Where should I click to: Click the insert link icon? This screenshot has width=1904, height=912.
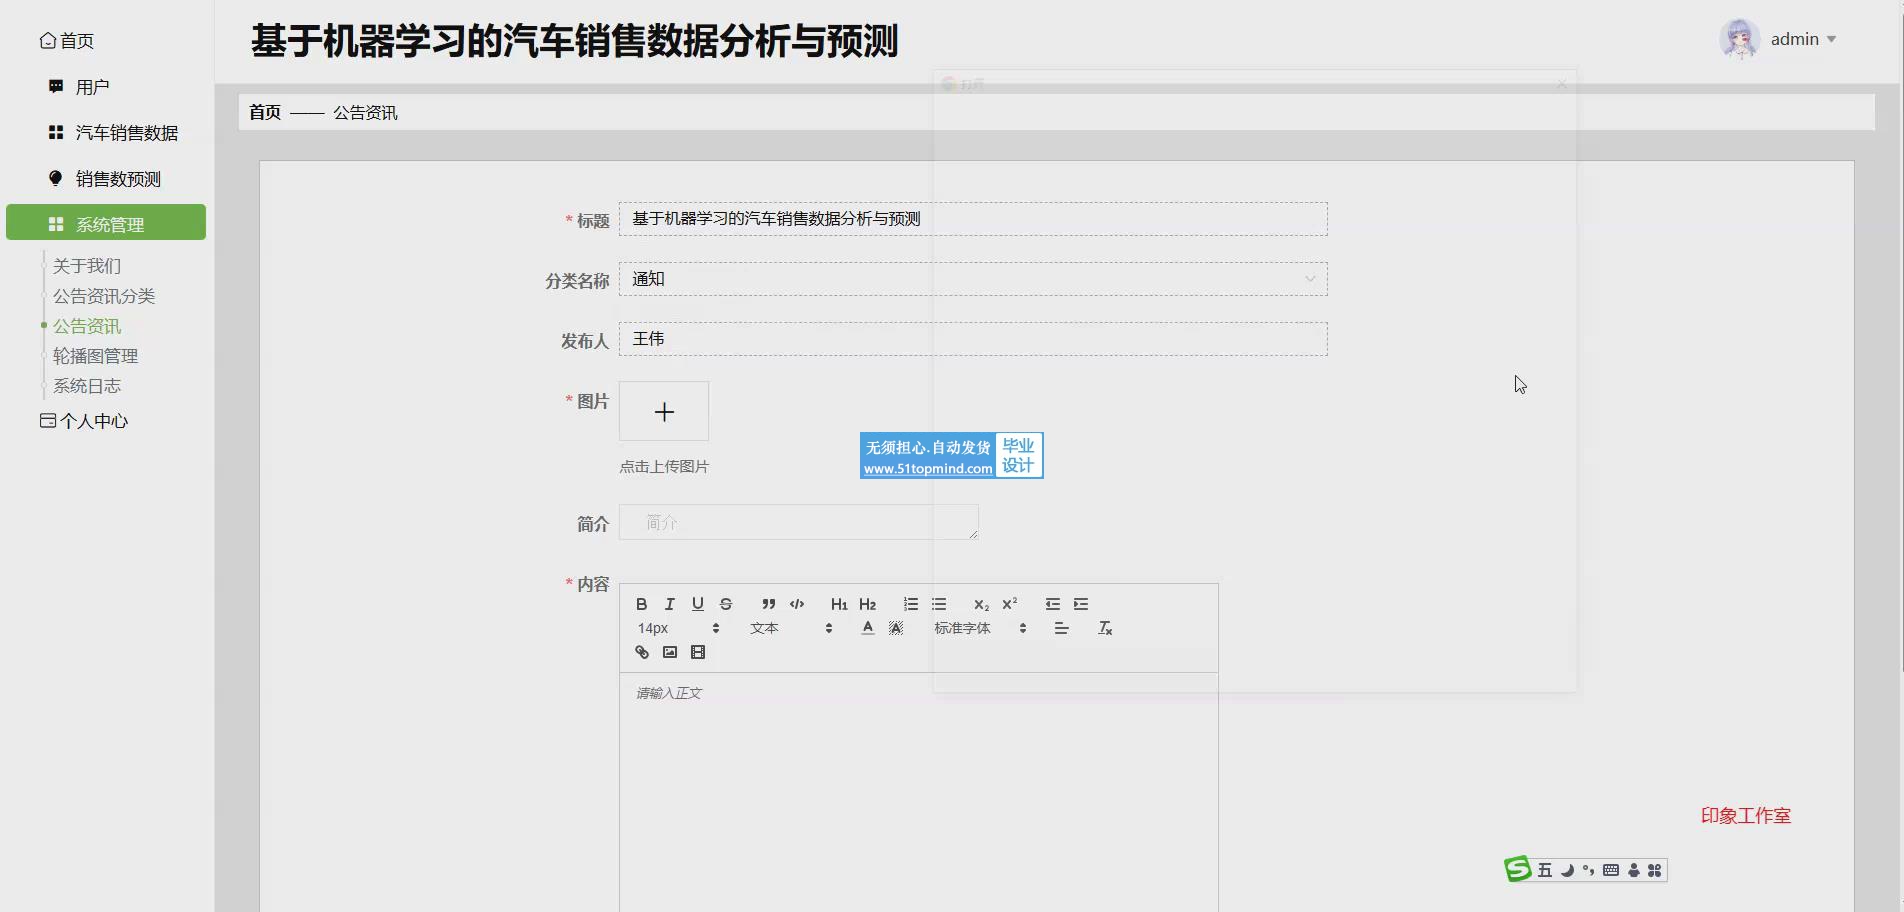[x=642, y=653]
